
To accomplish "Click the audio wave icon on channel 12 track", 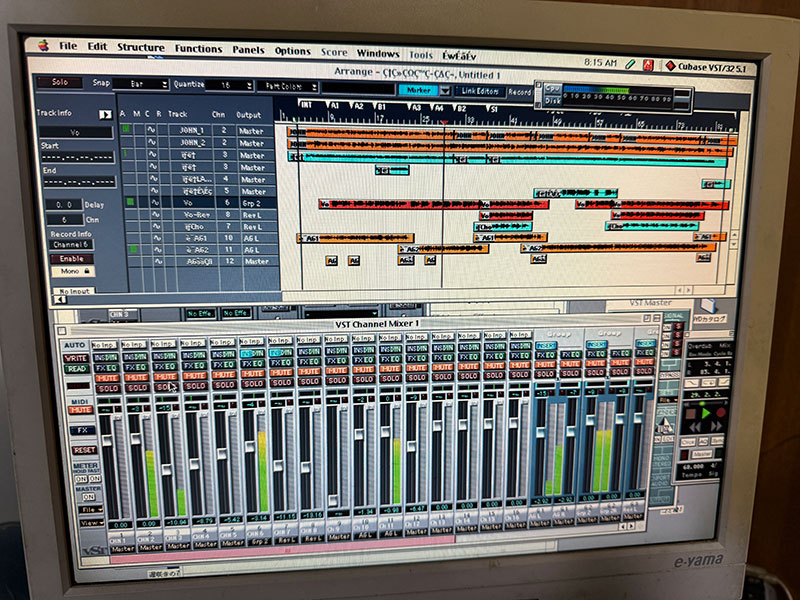I will [159, 261].
